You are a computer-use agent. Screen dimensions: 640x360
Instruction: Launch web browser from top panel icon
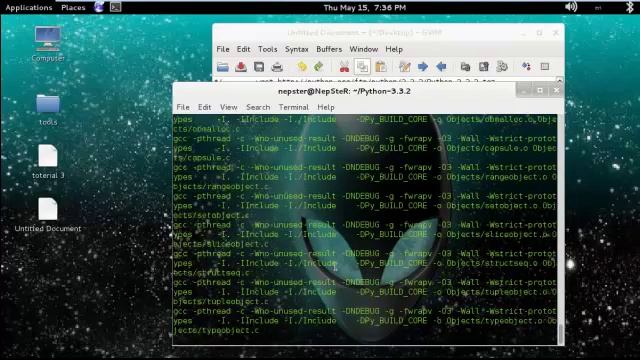[x=99, y=7]
